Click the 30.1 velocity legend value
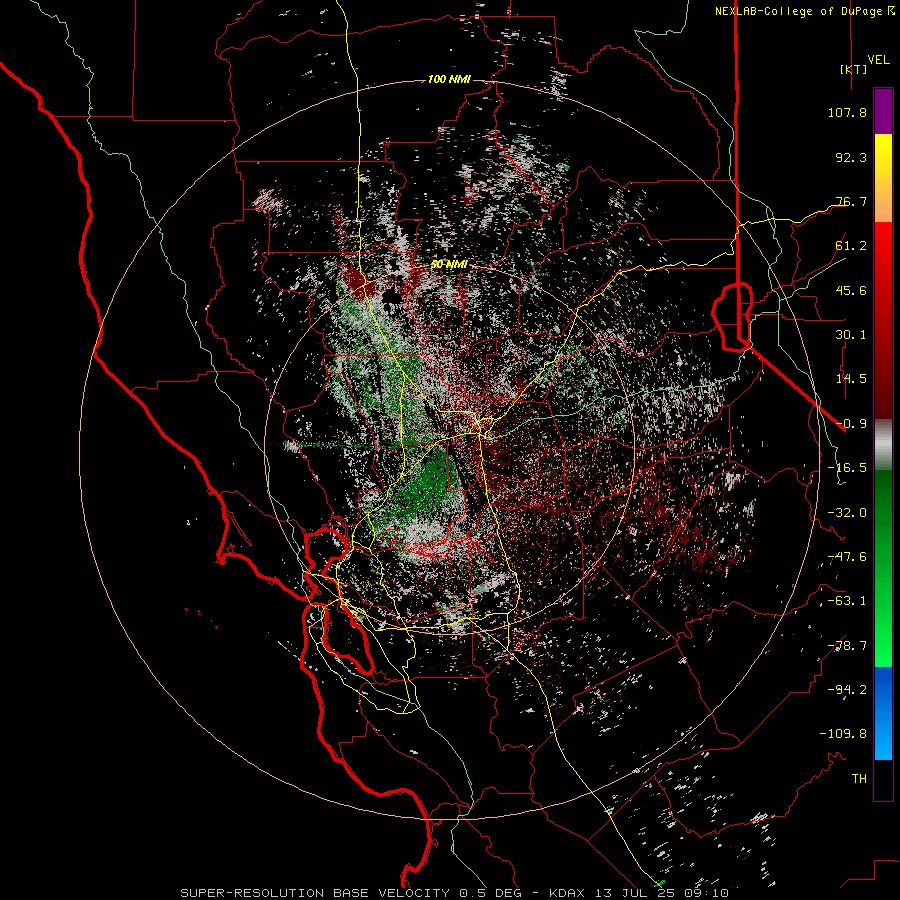The width and height of the screenshot is (900, 900). click(851, 335)
